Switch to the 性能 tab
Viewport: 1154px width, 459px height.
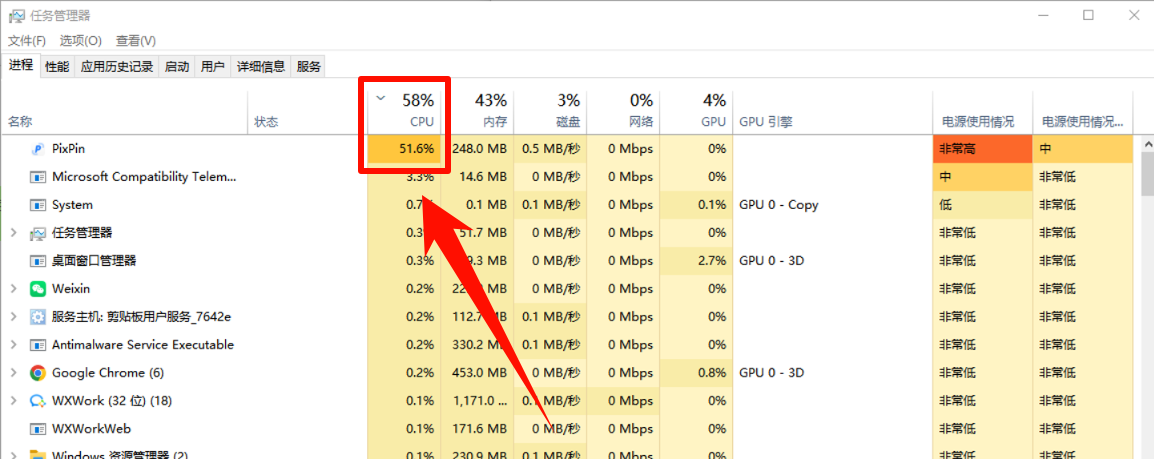pyautogui.click(x=57, y=66)
